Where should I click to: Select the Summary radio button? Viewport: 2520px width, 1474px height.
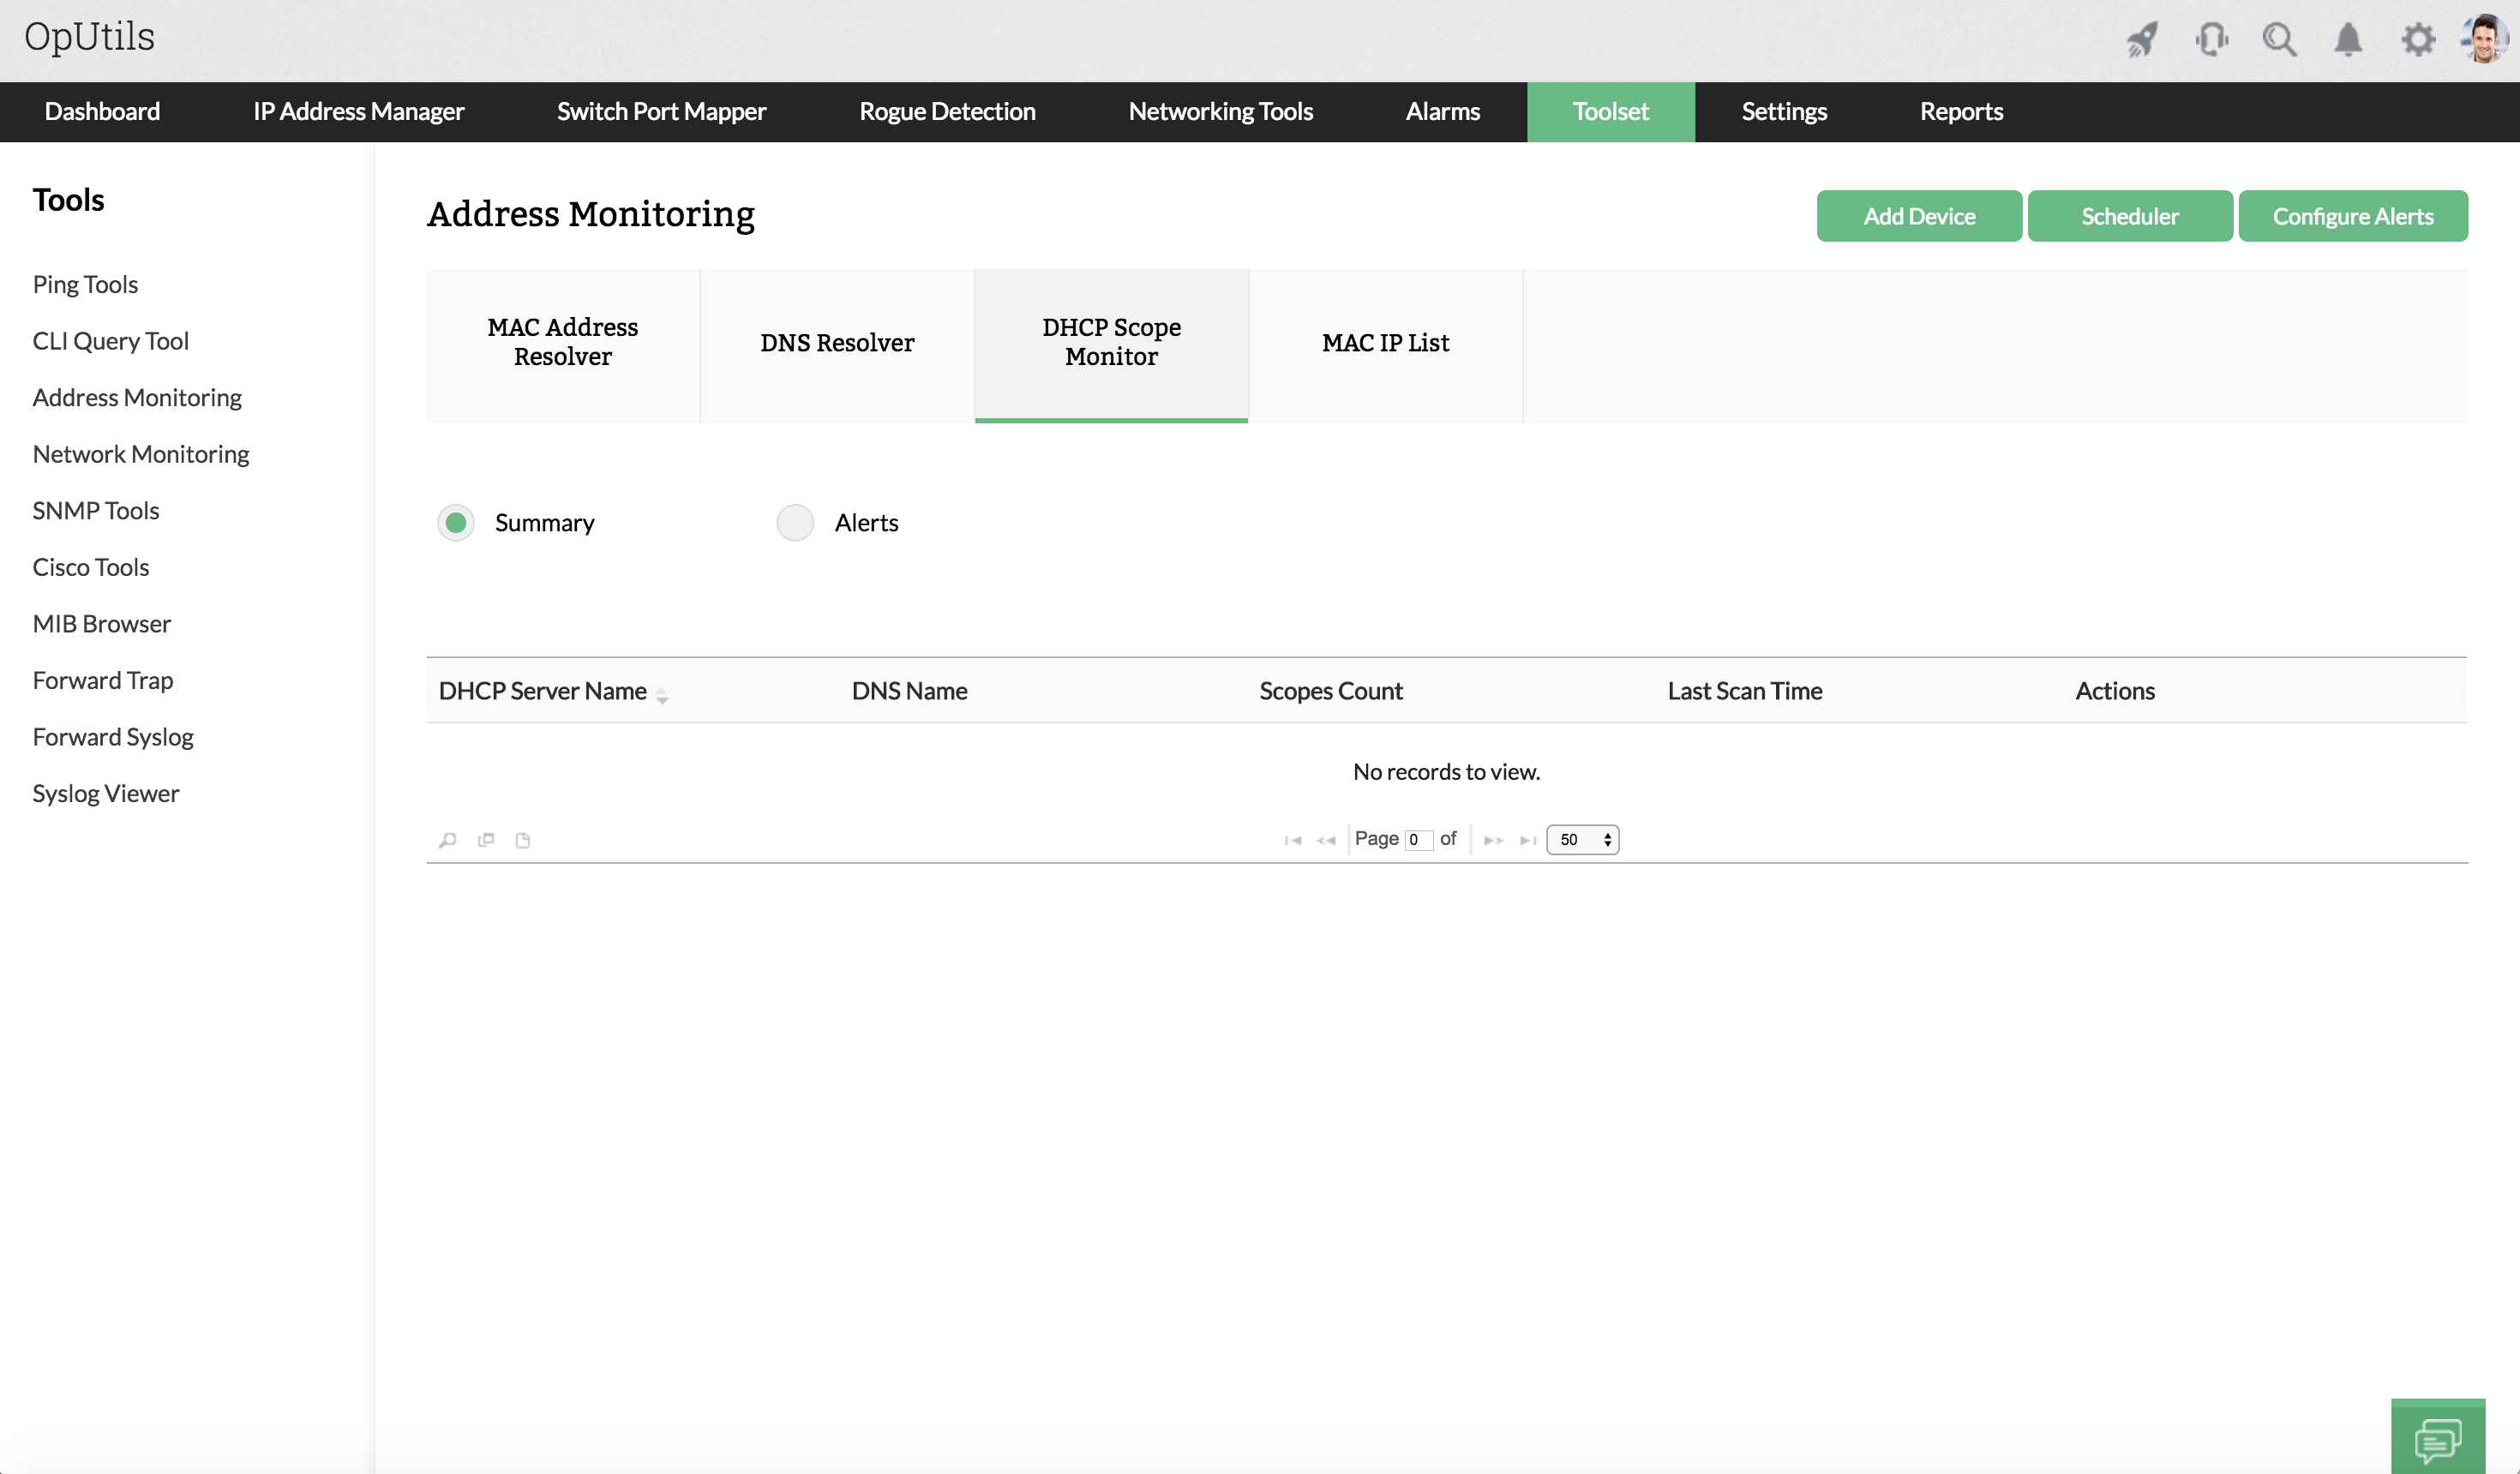[456, 522]
